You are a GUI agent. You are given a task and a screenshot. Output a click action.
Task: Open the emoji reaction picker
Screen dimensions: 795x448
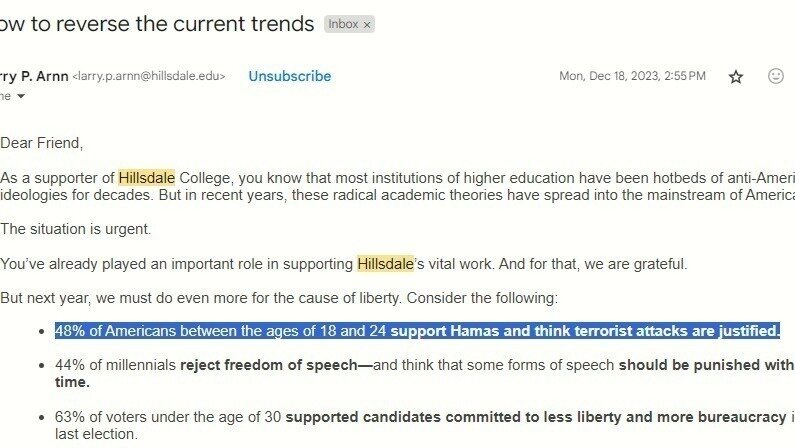pyautogui.click(x=776, y=76)
